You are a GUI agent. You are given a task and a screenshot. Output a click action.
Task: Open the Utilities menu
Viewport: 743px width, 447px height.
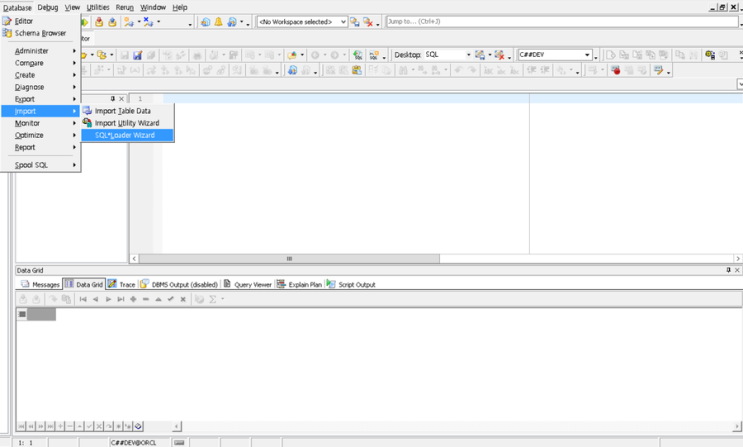tap(98, 7)
